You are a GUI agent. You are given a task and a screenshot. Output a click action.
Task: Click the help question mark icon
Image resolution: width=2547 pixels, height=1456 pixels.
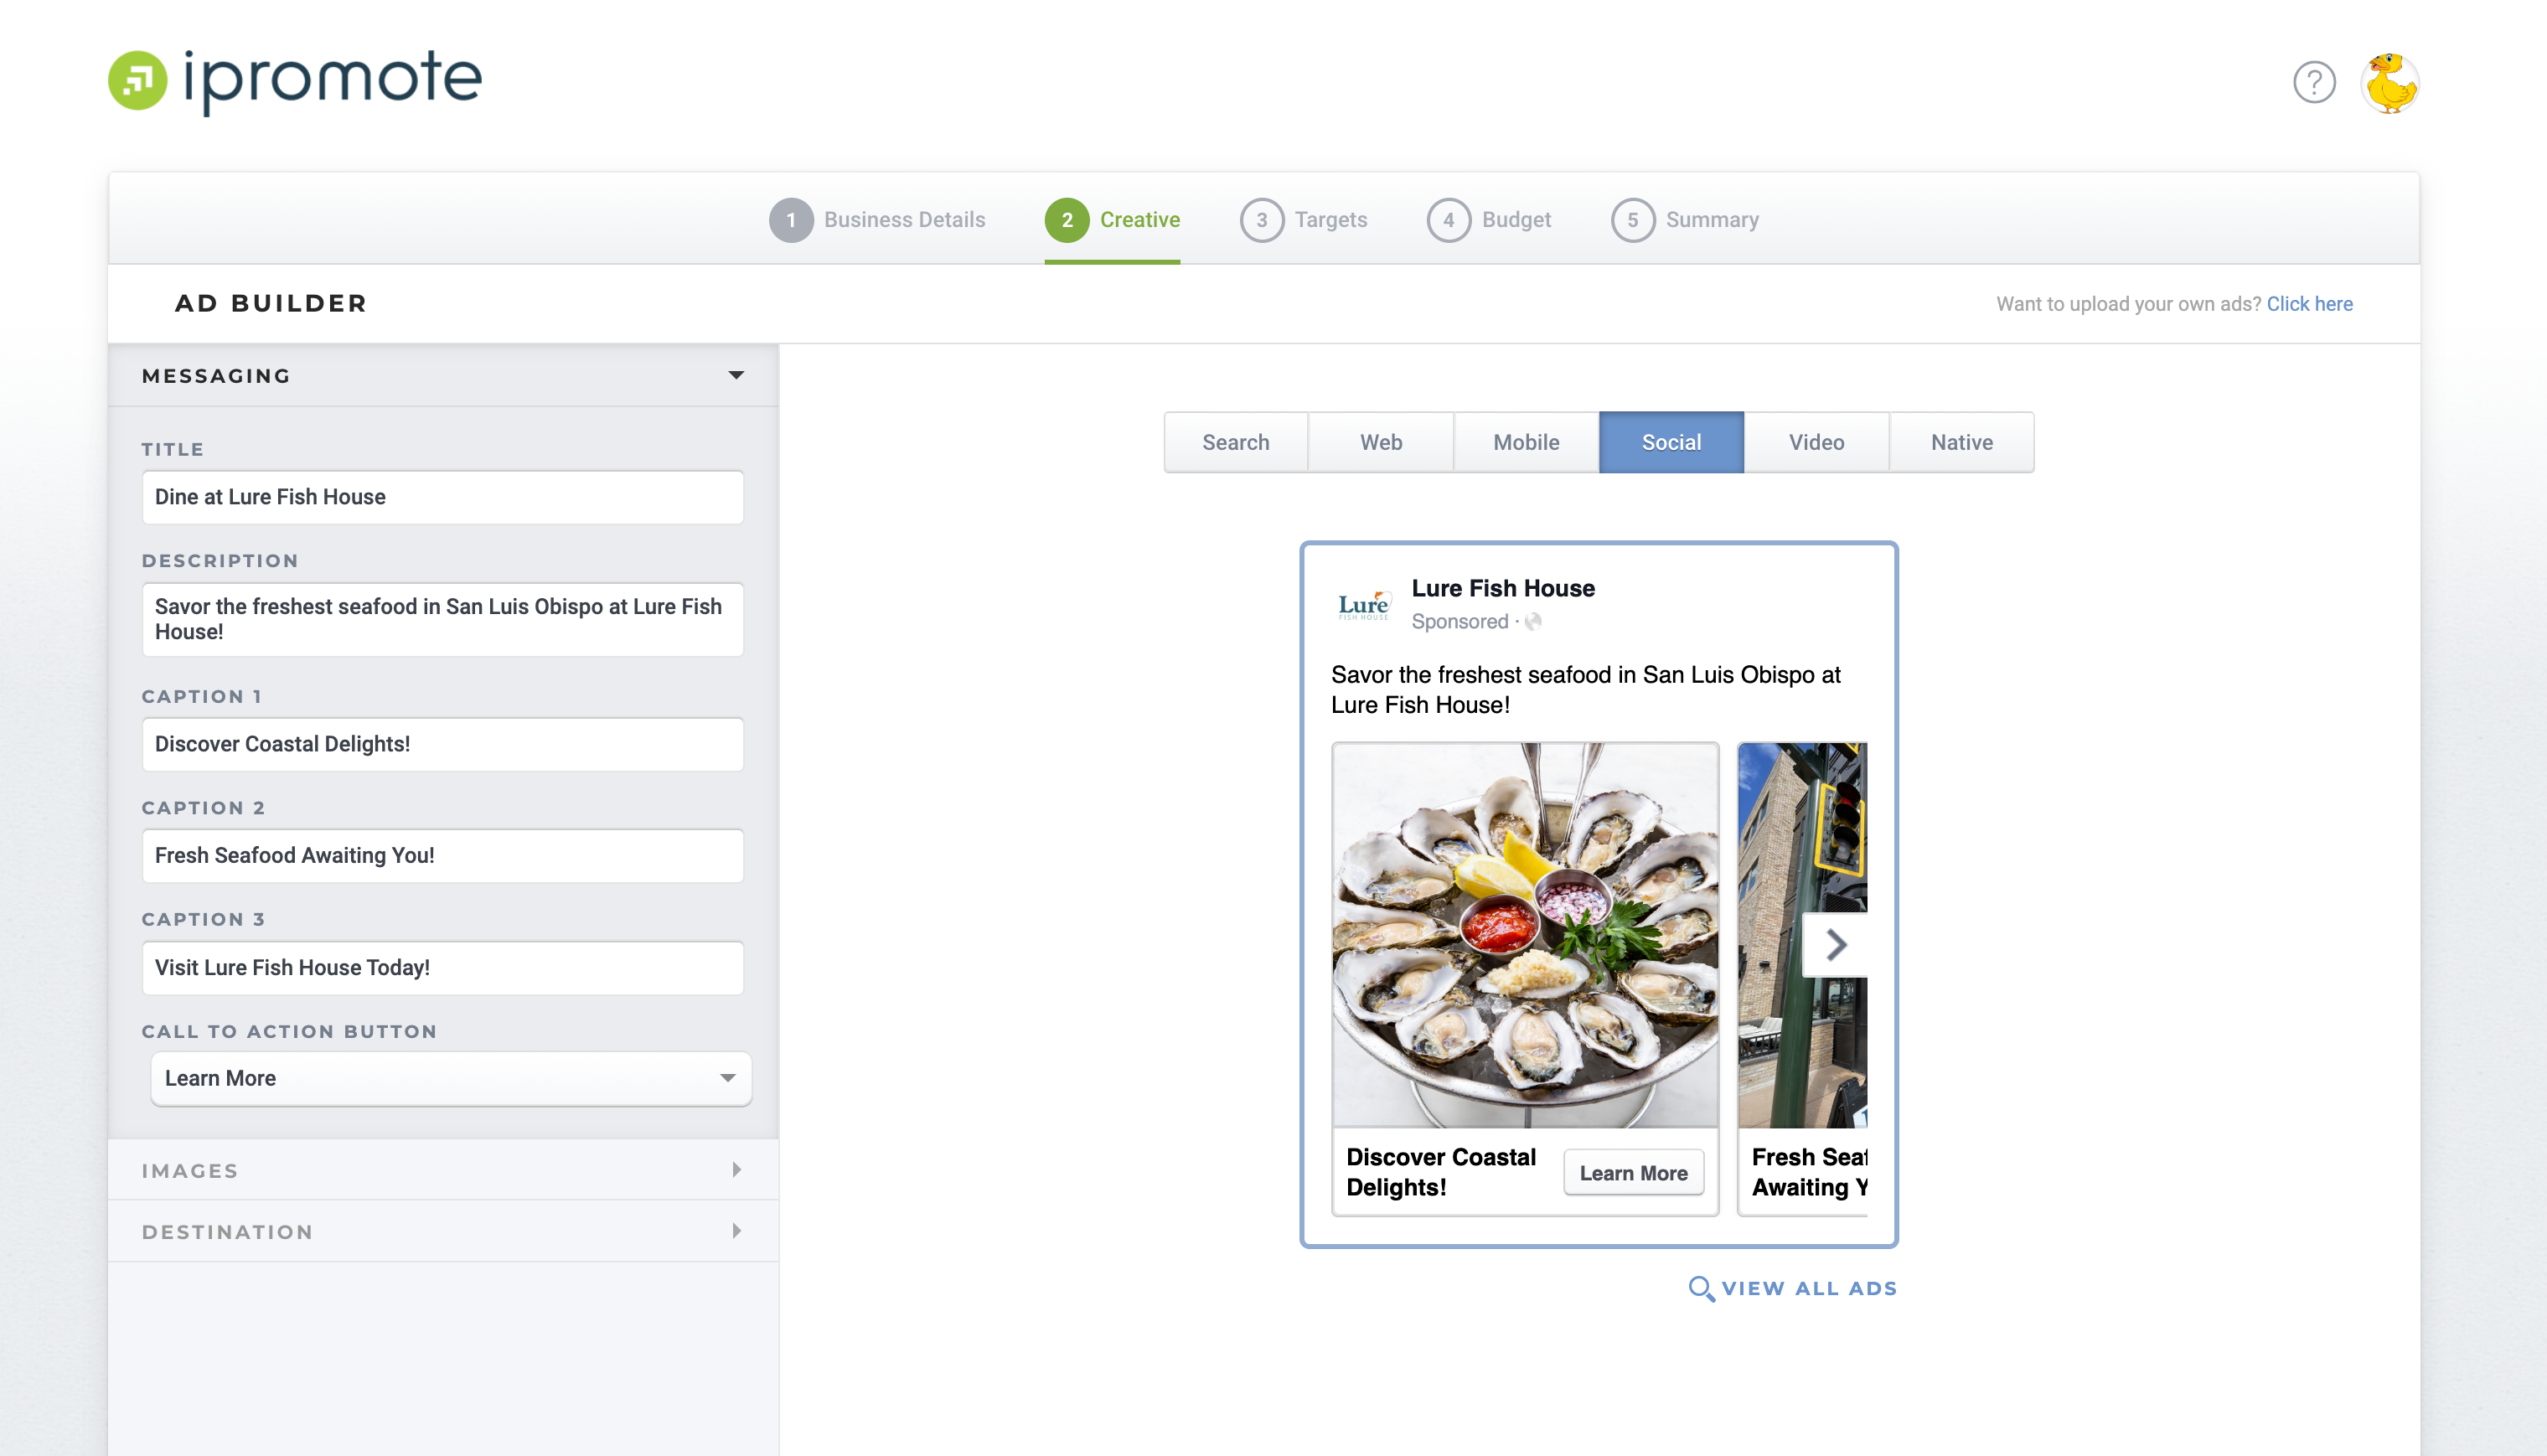click(x=2313, y=82)
